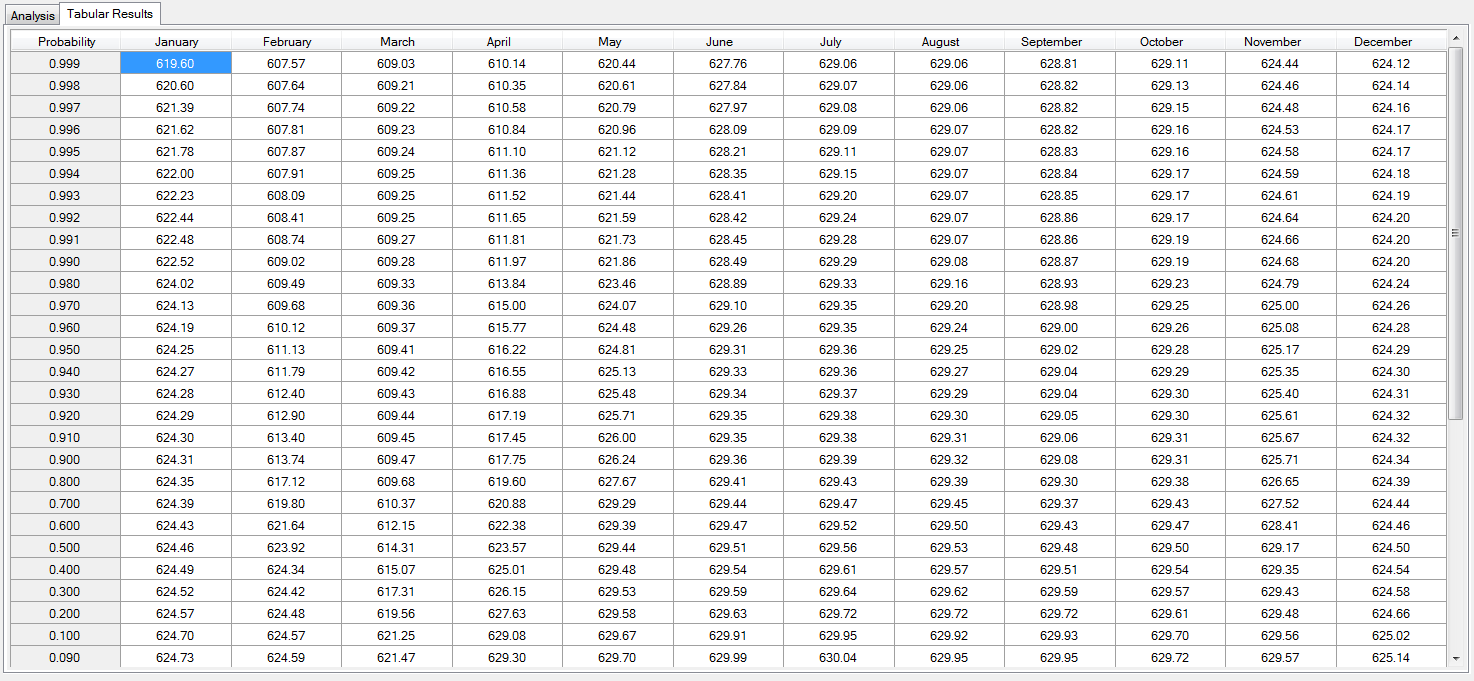Click the September column header

1052,41
